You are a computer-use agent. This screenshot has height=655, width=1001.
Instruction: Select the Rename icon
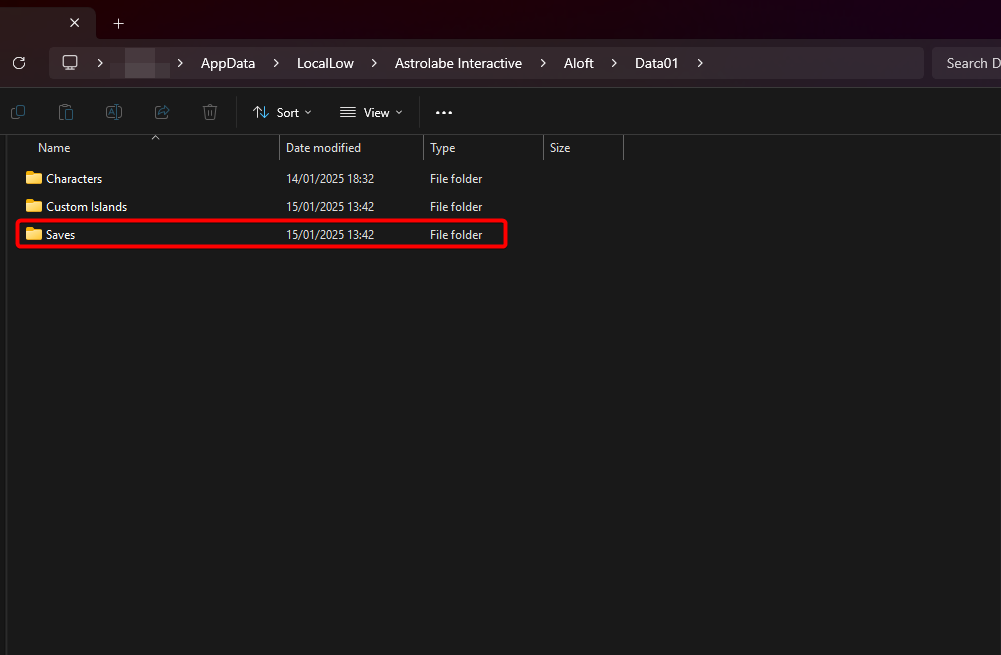point(113,112)
